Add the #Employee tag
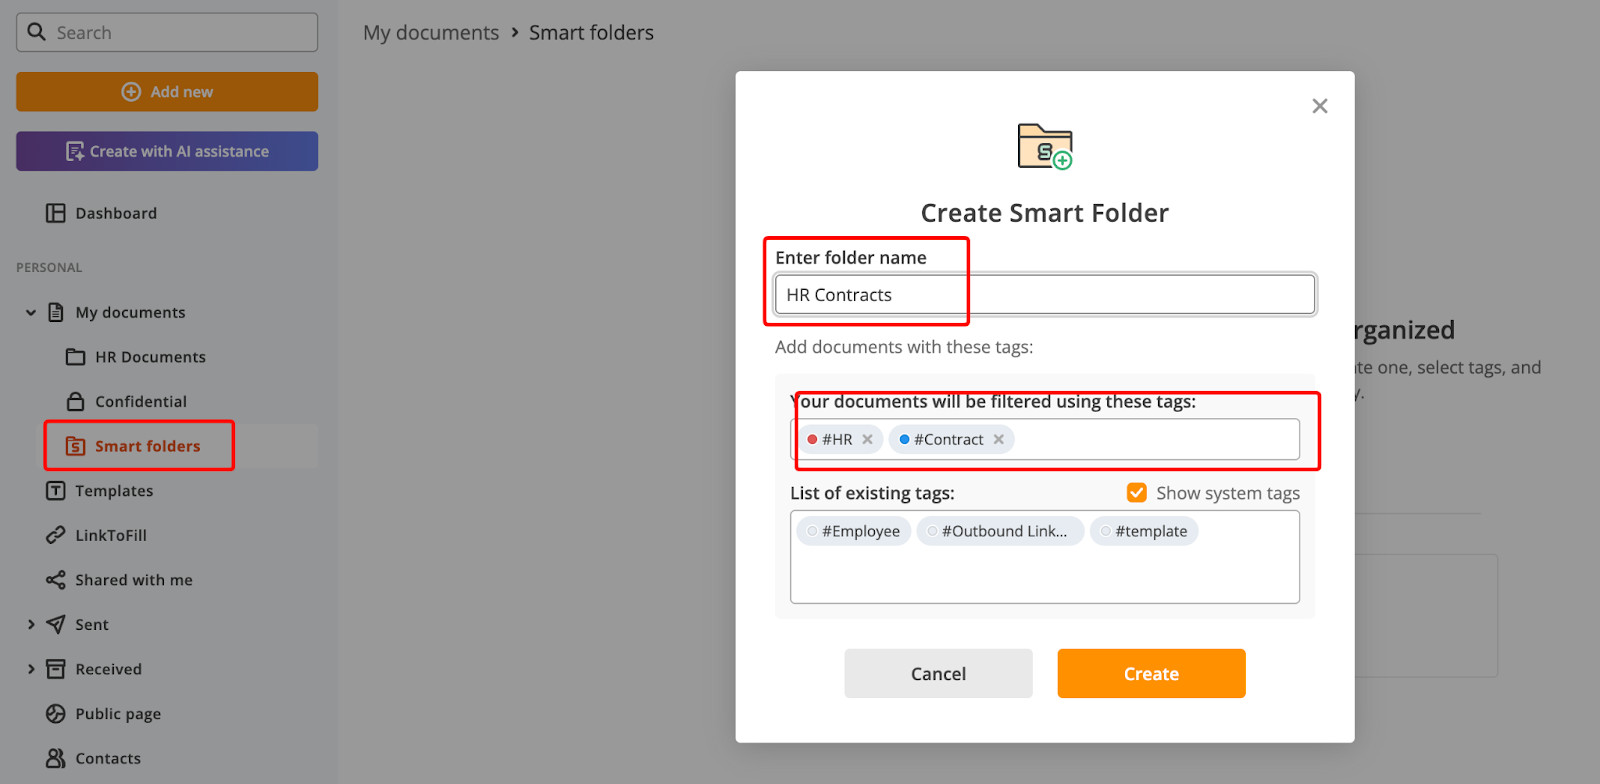 pyautogui.click(x=854, y=531)
